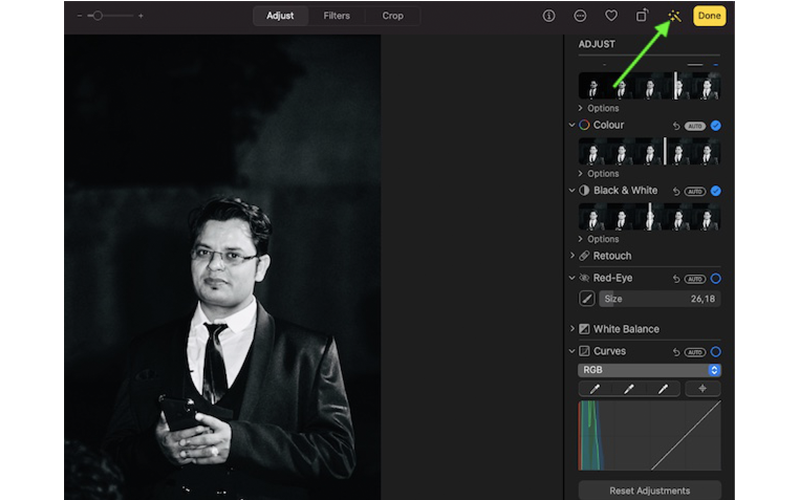Image resolution: width=799 pixels, height=500 pixels.
Task: Disable the Black & White blue checkmark
Action: [x=715, y=191]
